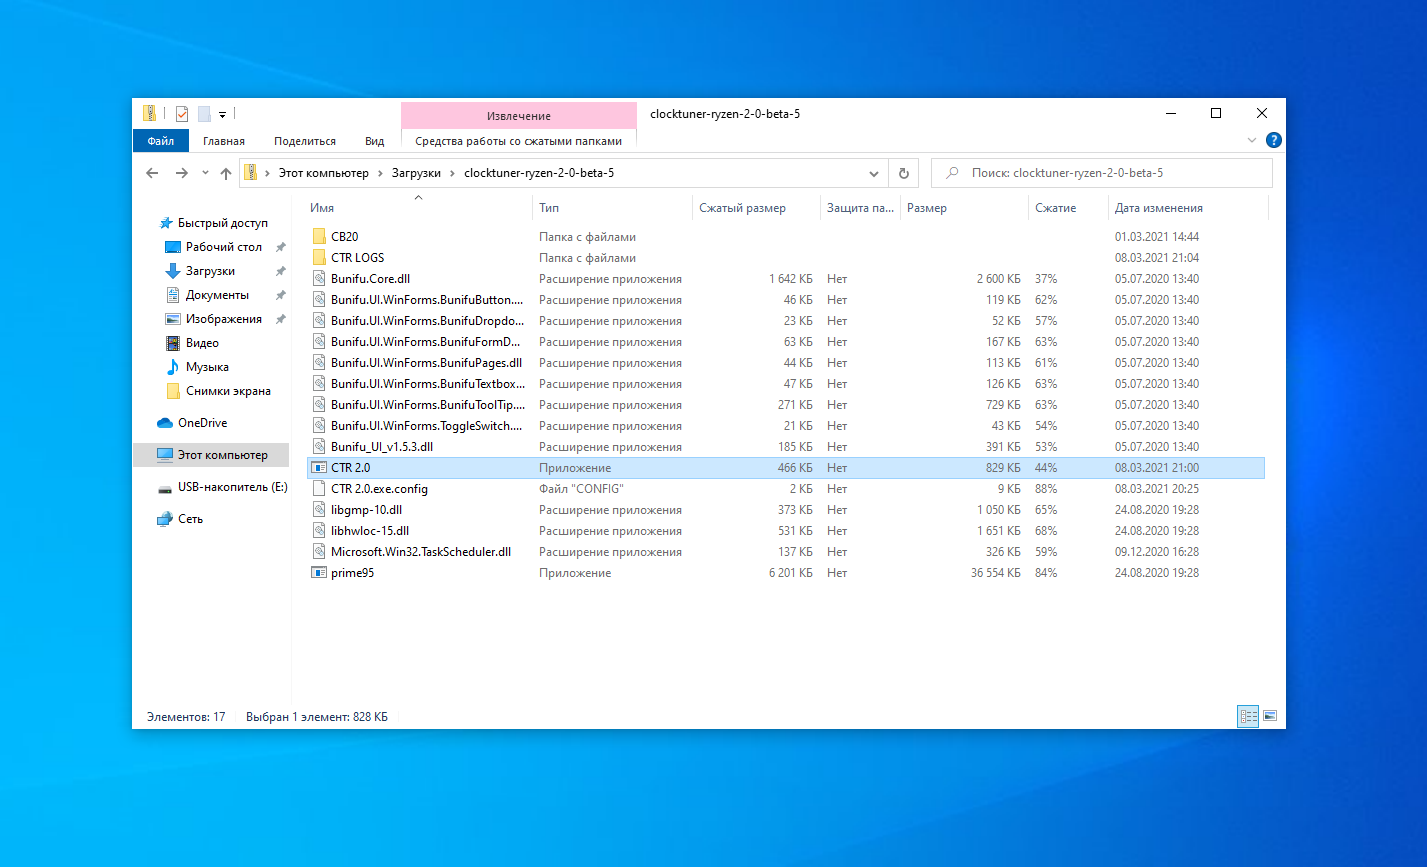Click the zipped folder icon in title bar
Screen dimensions: 1427x867
click(149, 113)
